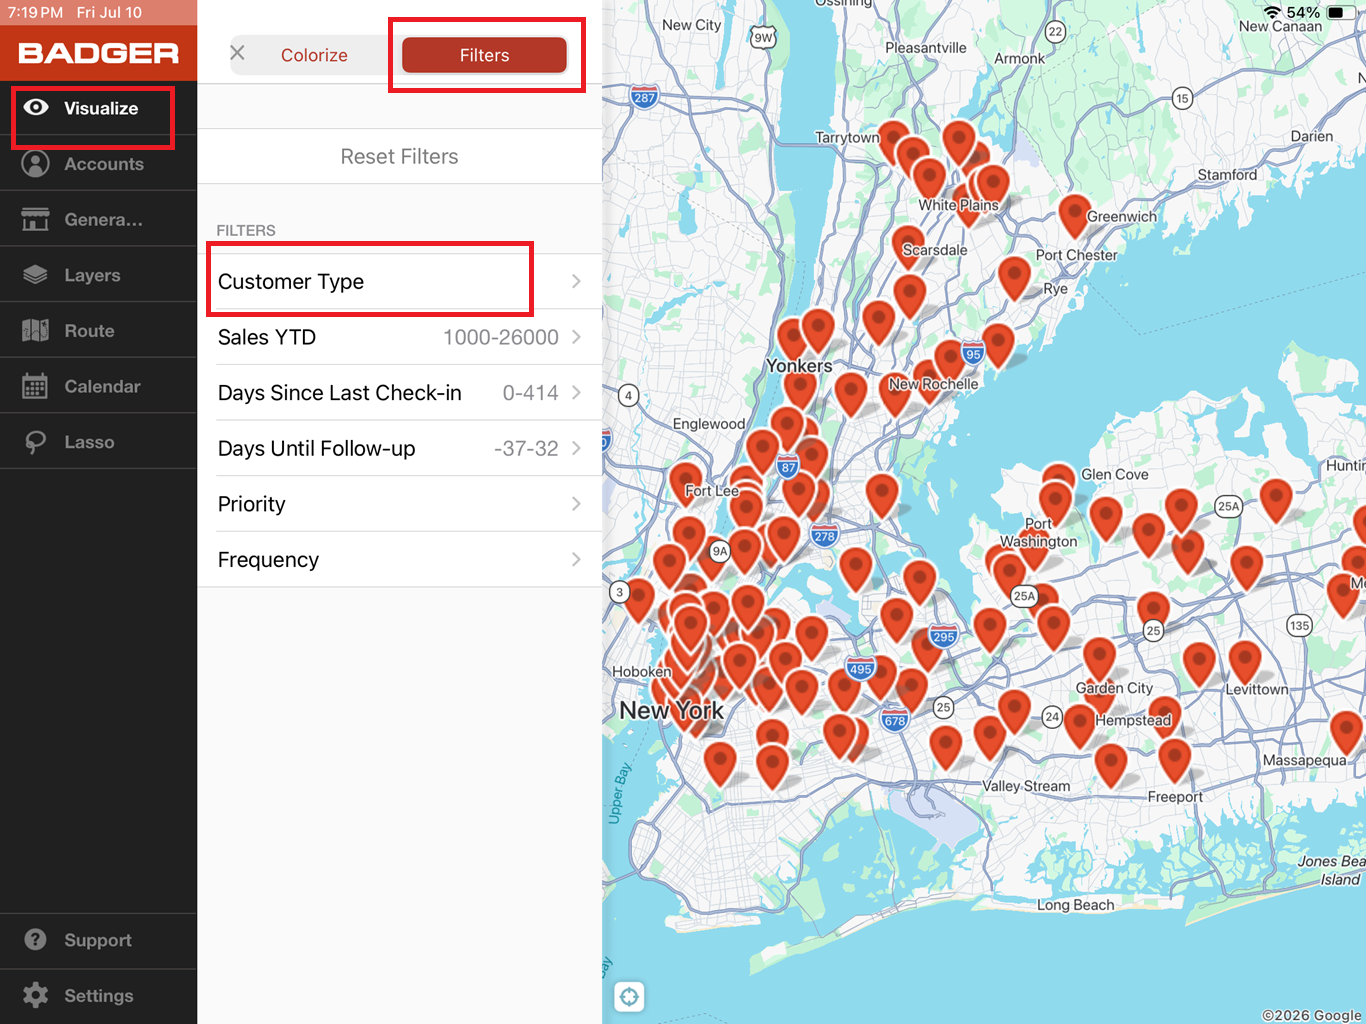Click the Route map icon

pyautogui.click(x=36, y=331)
